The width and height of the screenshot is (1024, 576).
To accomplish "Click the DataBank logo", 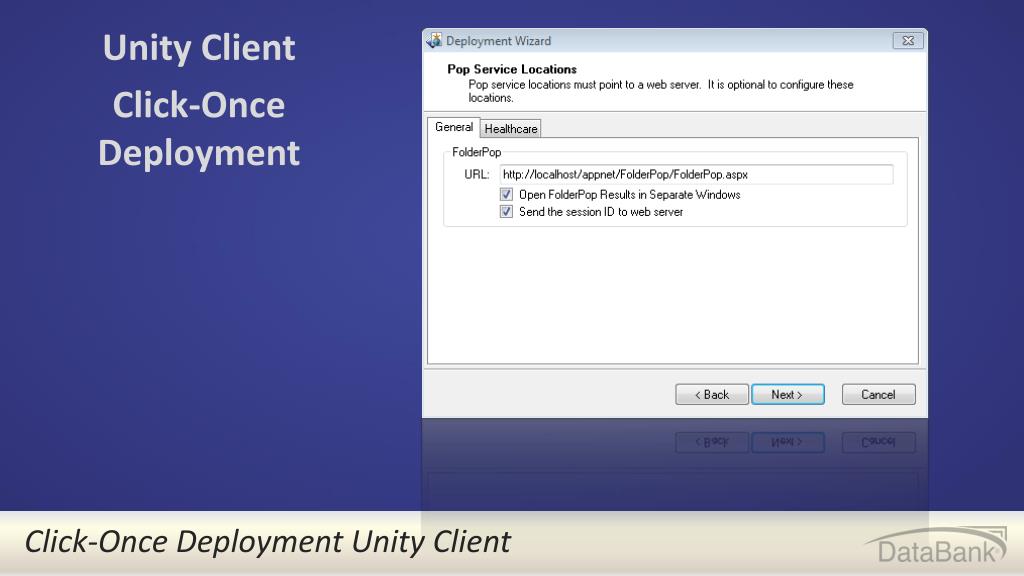I will [x=936, y=545].
